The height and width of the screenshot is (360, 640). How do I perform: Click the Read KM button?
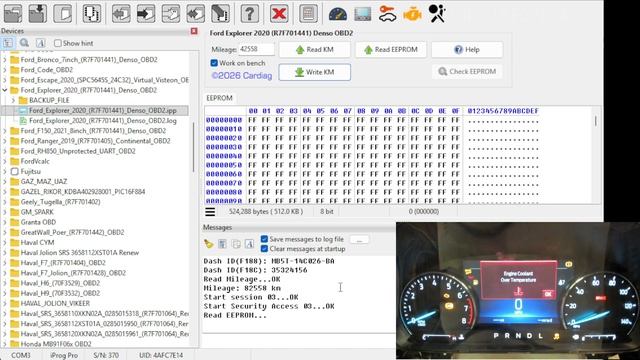pyautogui.click(x=314, y=49)
